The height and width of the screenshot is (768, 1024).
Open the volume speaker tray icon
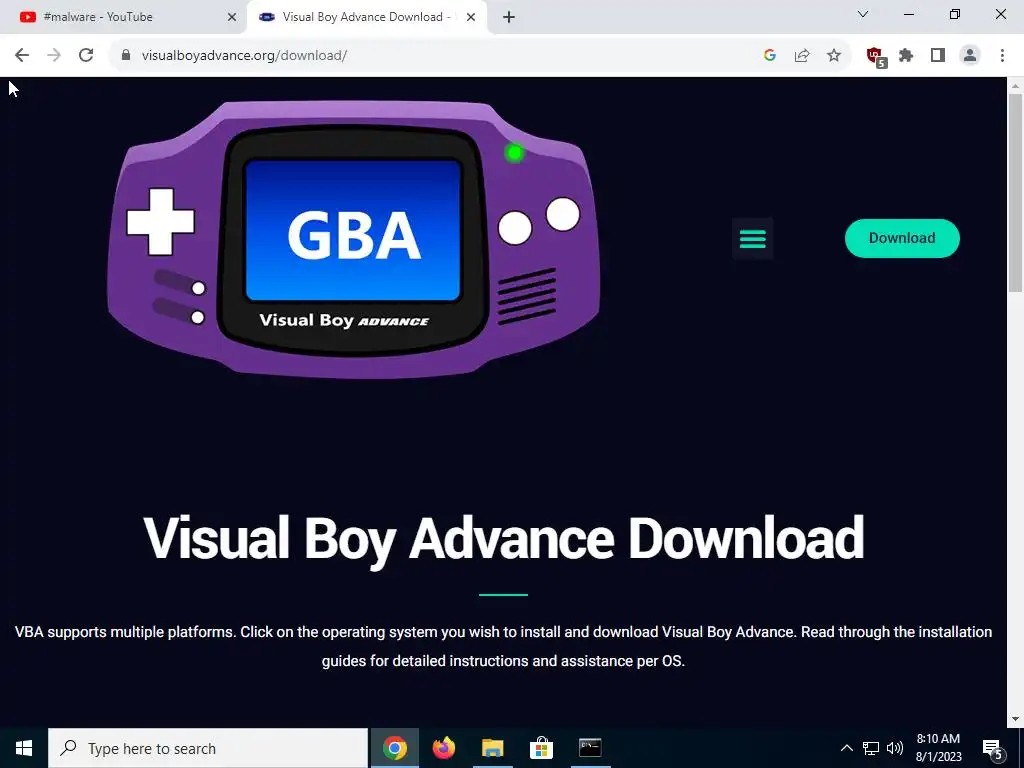tap(895, 748)
